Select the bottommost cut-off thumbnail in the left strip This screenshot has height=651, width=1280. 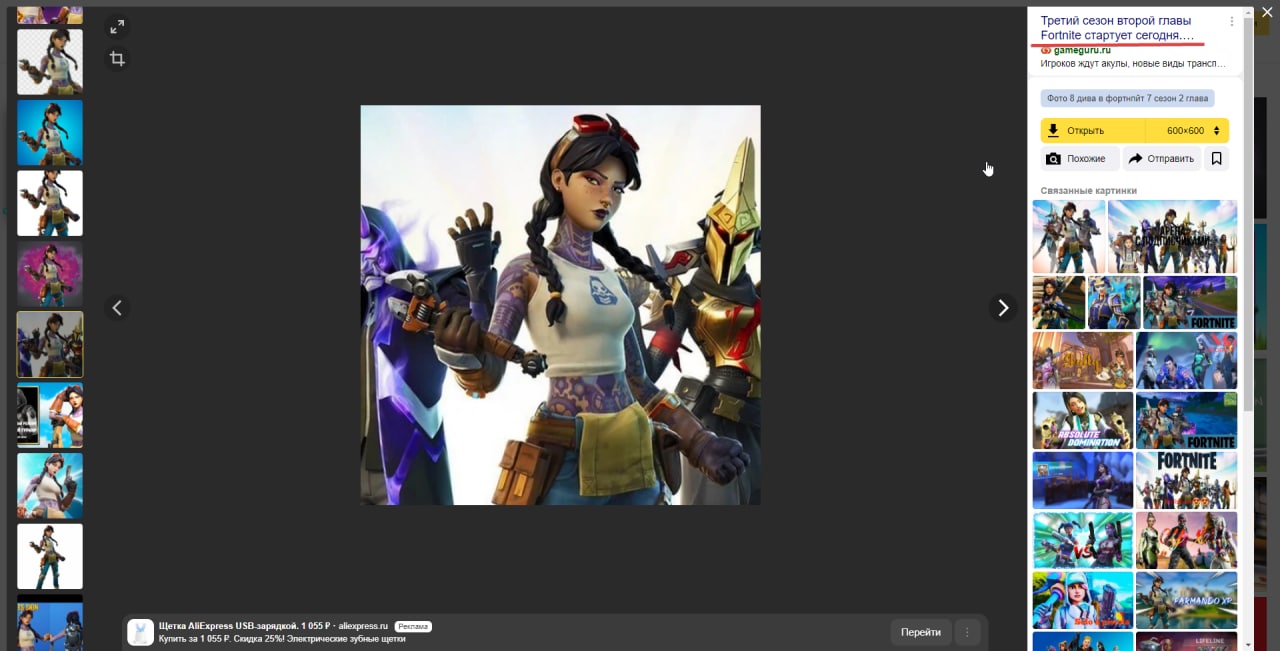[50, 622]
